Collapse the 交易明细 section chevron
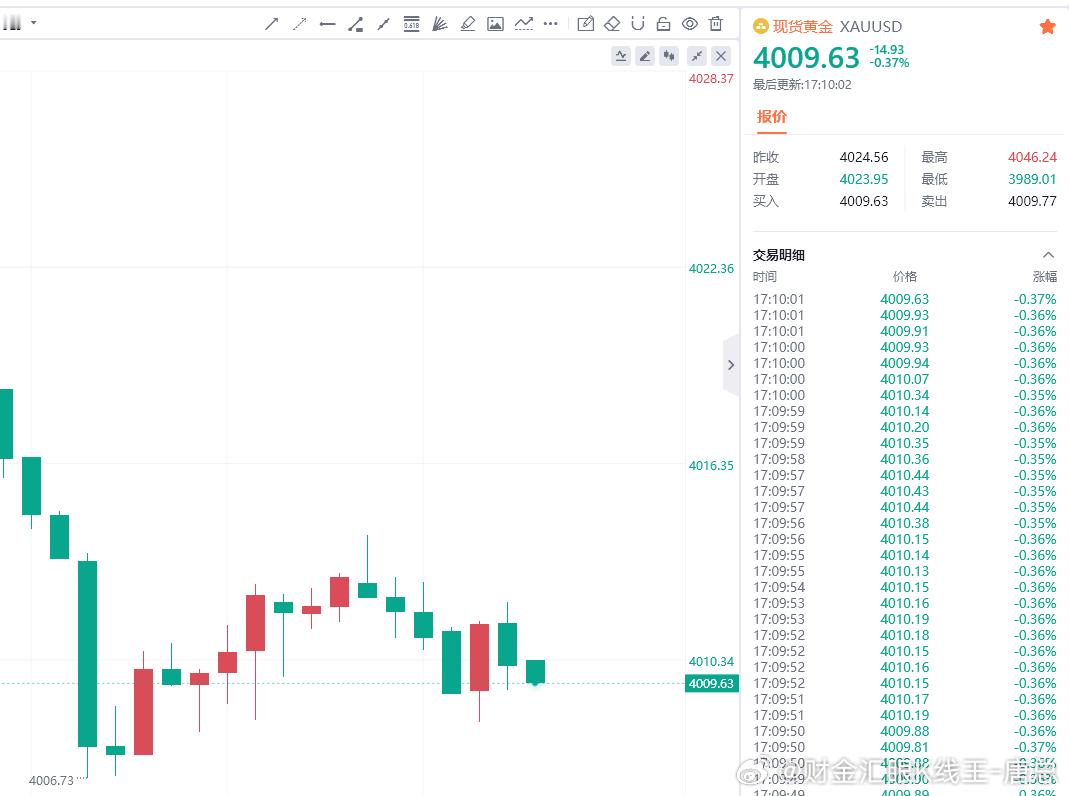Image resolution: width=1069 pixels, height=796 pixels. [1049, 255]
